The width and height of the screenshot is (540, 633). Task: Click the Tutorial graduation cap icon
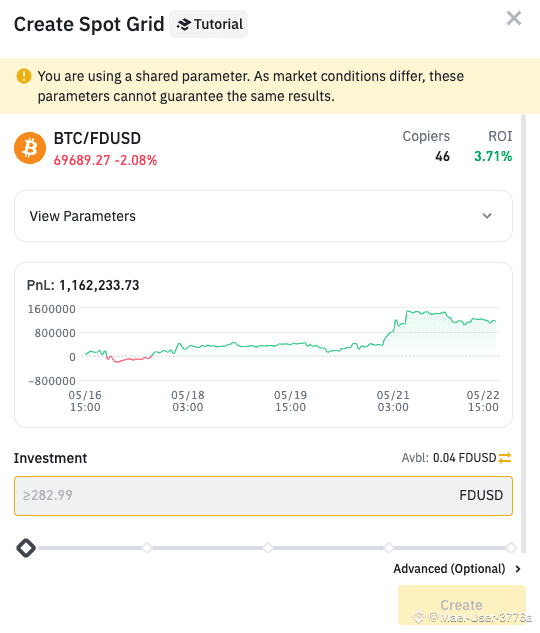[184, 25]
